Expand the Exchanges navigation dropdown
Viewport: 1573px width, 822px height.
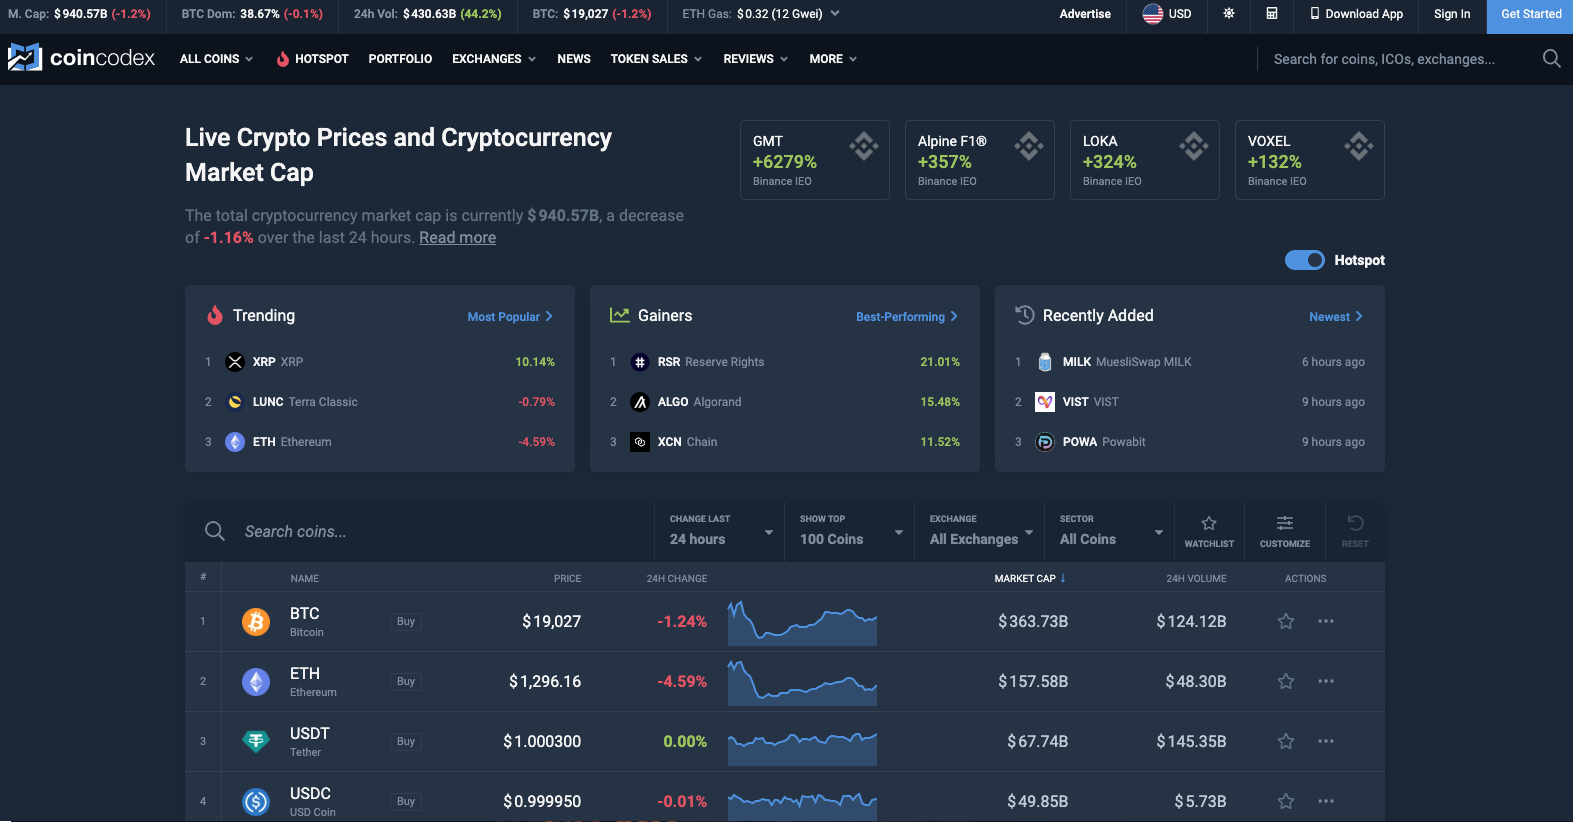494,59
